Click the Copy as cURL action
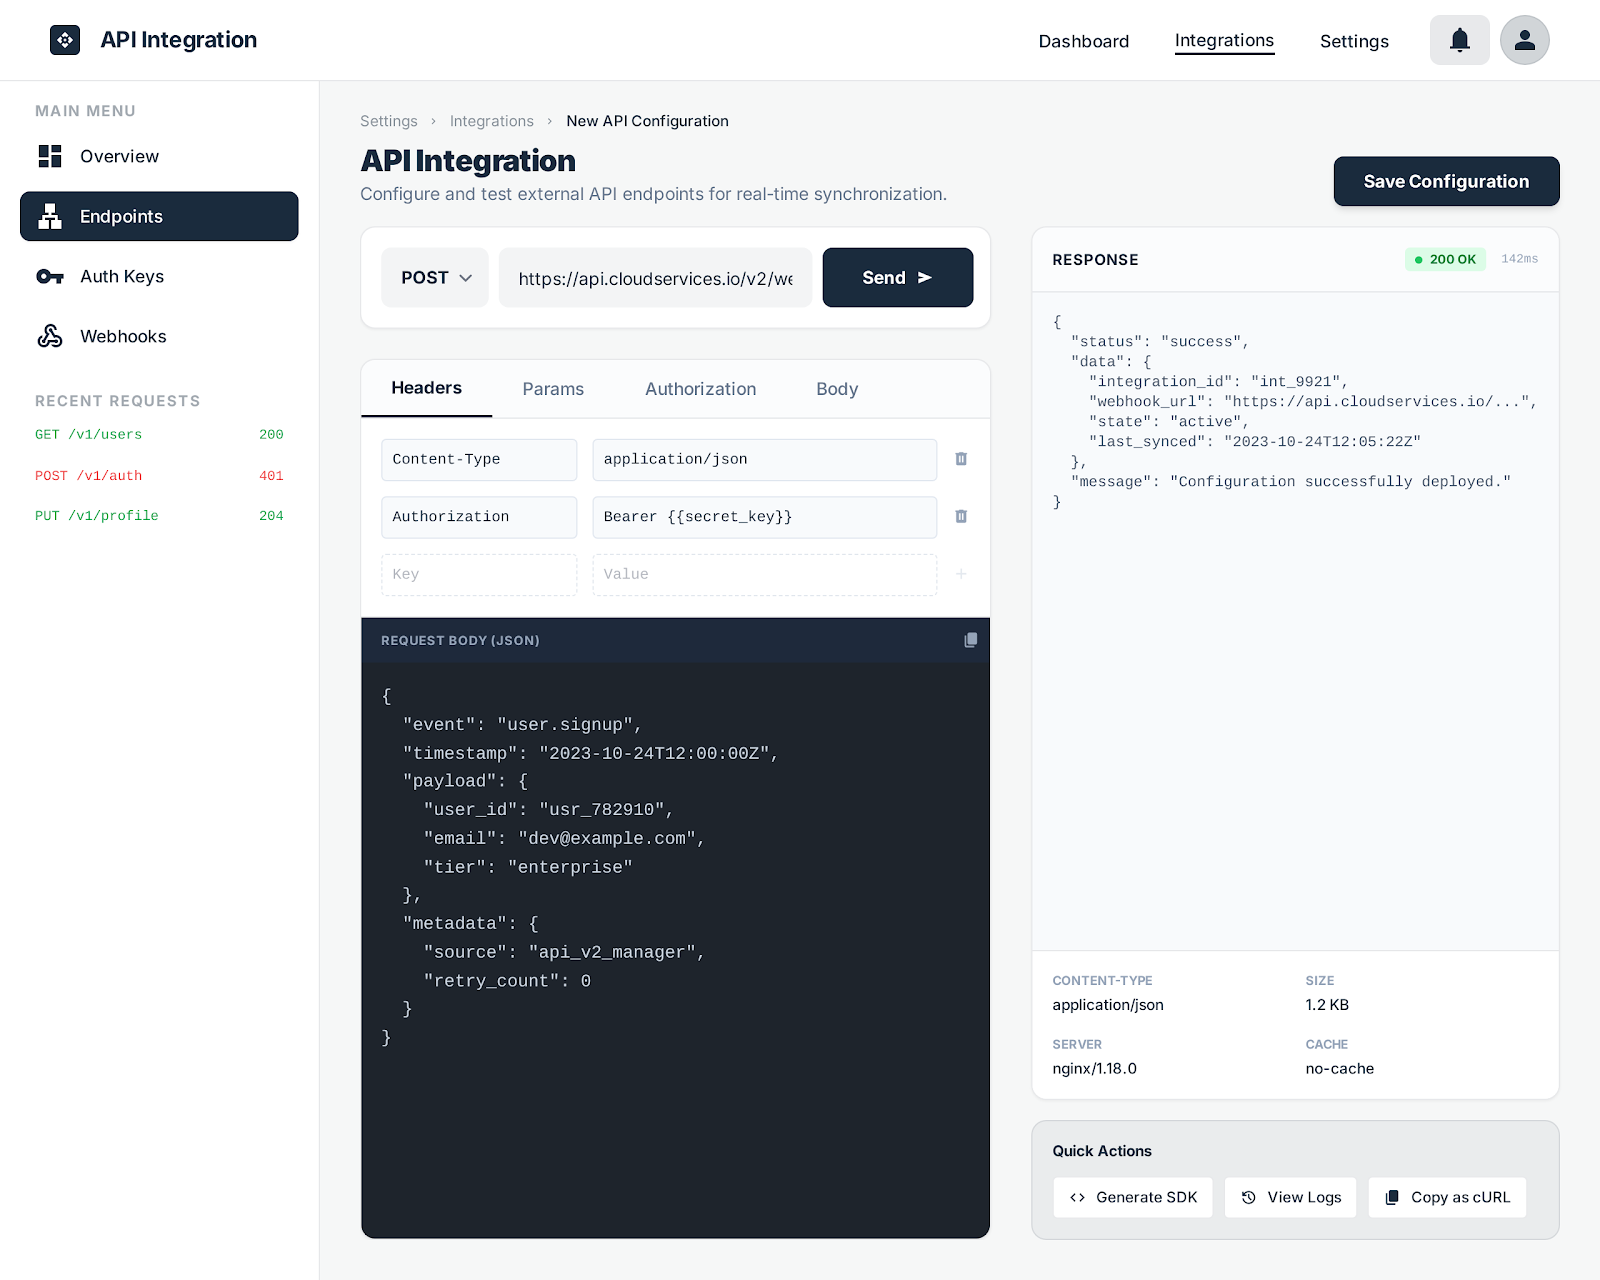This screenshot has width=1600, height=1280. [1446, 1197]
